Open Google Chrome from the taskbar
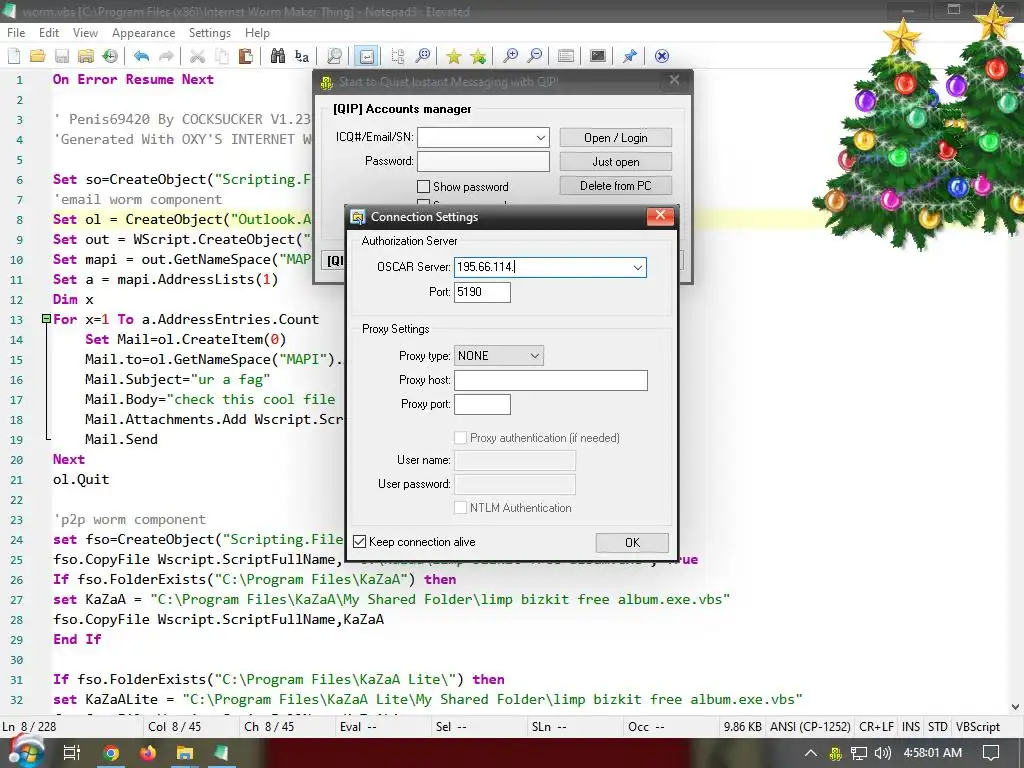This screenshot has height=768, width=1024. tap(111, 754)
